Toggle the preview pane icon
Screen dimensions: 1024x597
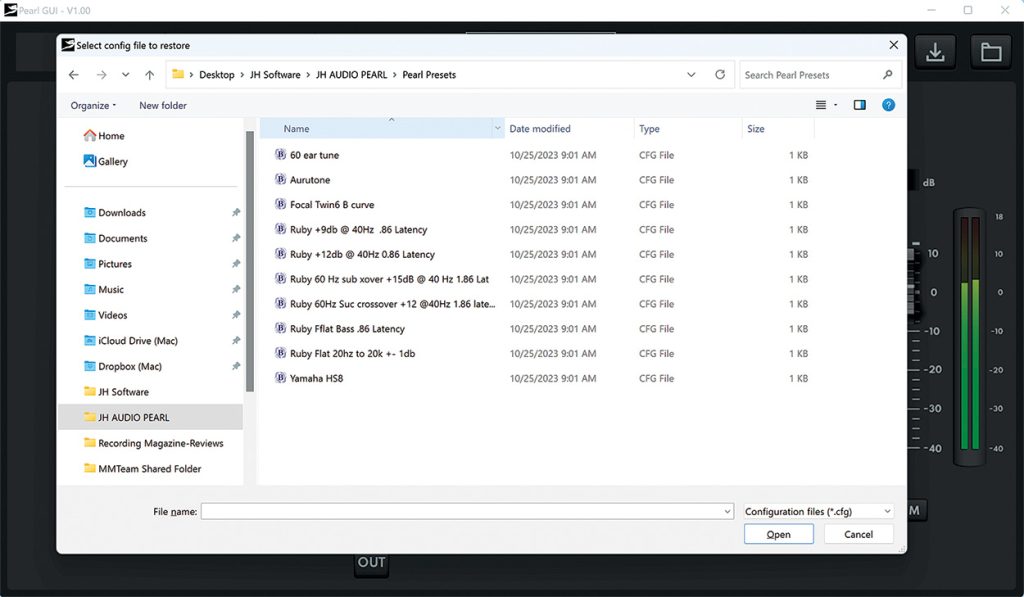coord(859,105)
